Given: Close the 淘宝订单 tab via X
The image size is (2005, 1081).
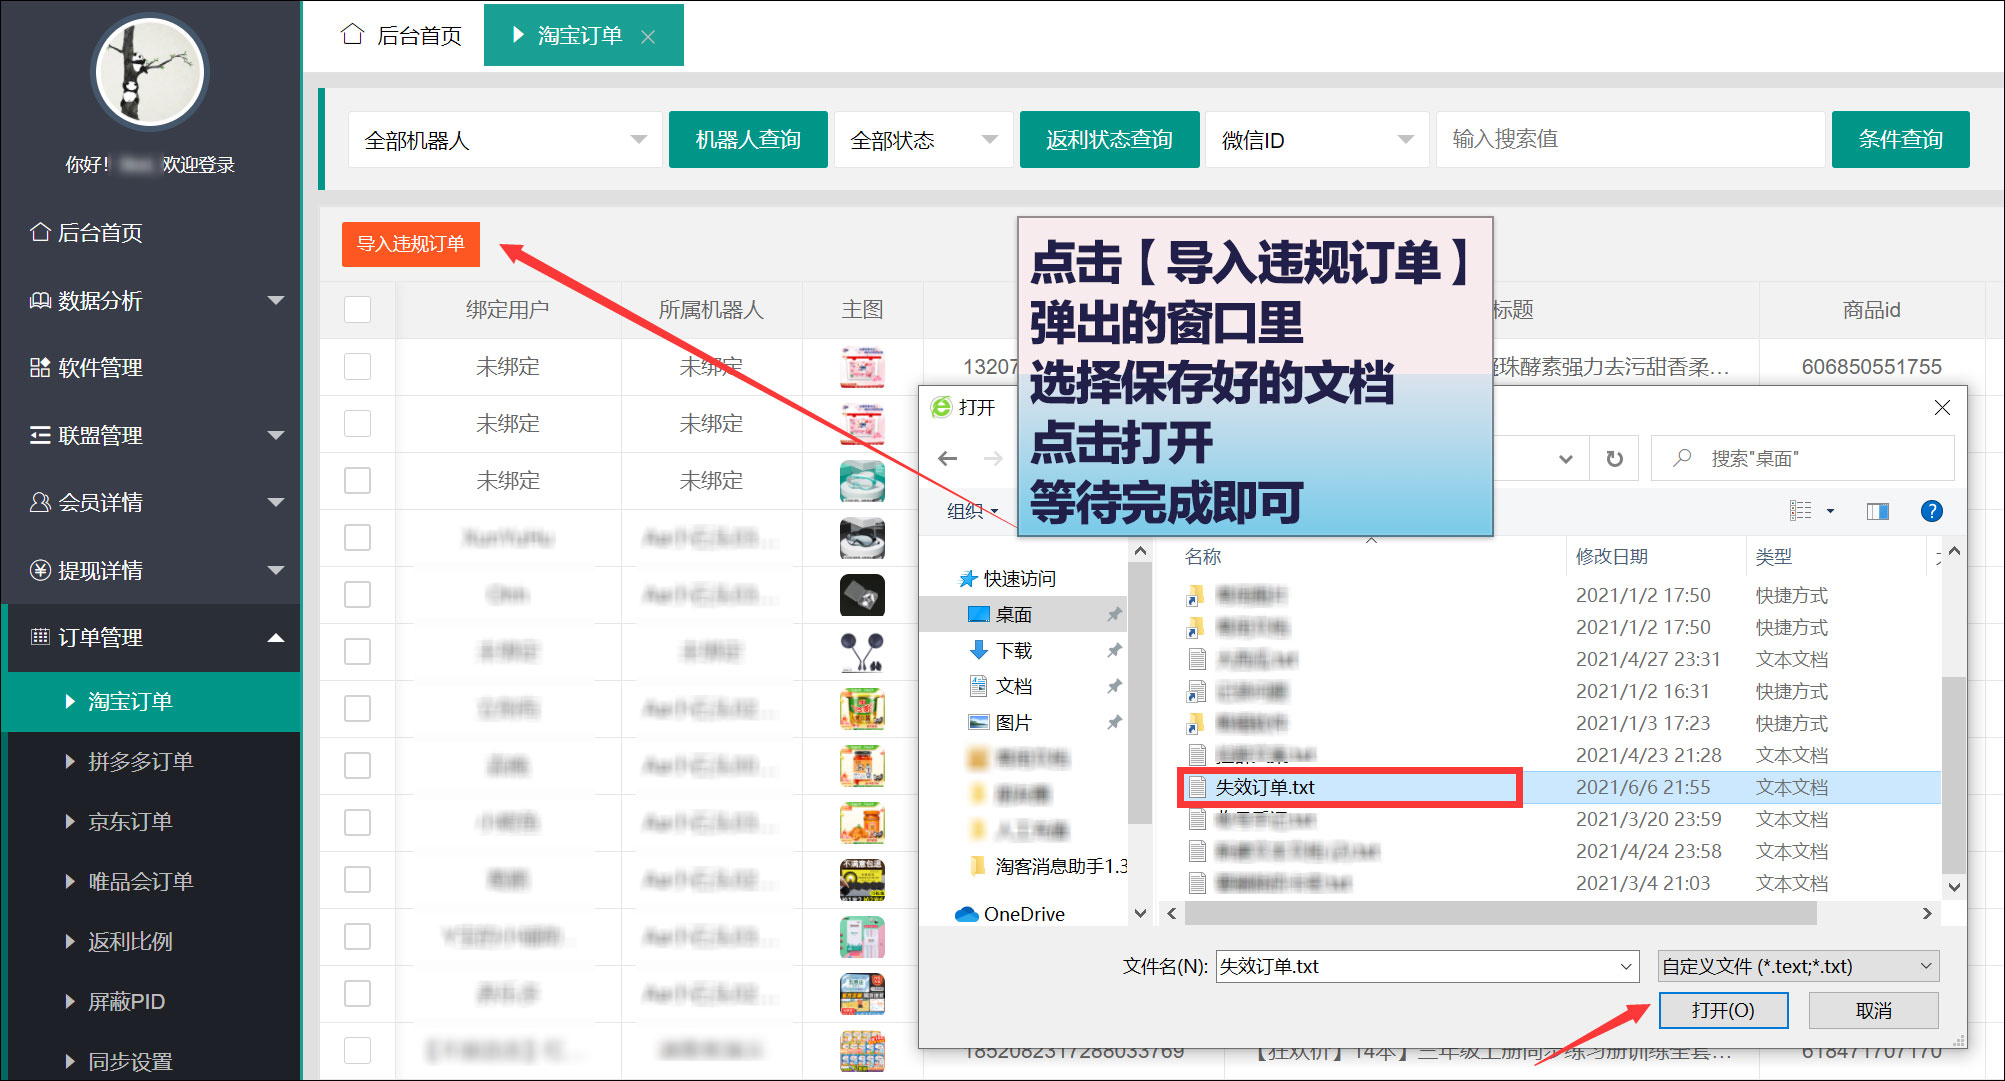Looking at the screenshot, I should point(648,37).
